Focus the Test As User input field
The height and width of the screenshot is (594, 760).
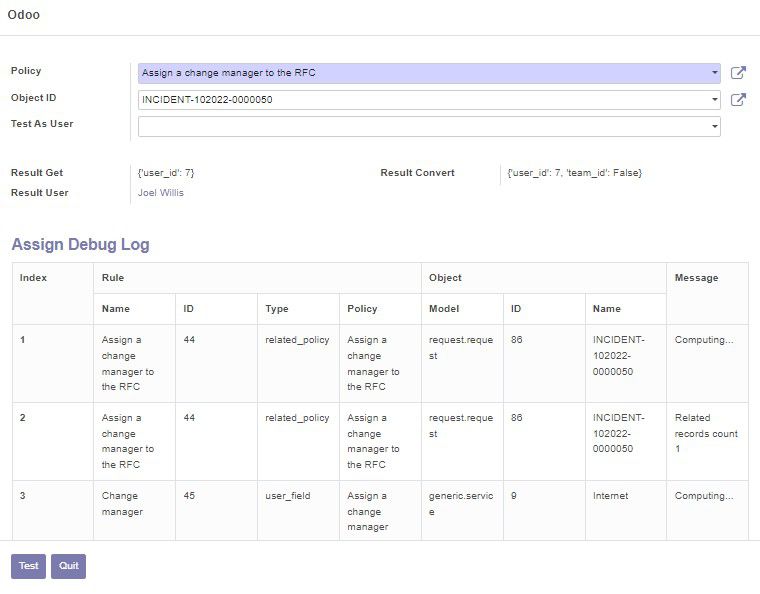click(429, 126)
